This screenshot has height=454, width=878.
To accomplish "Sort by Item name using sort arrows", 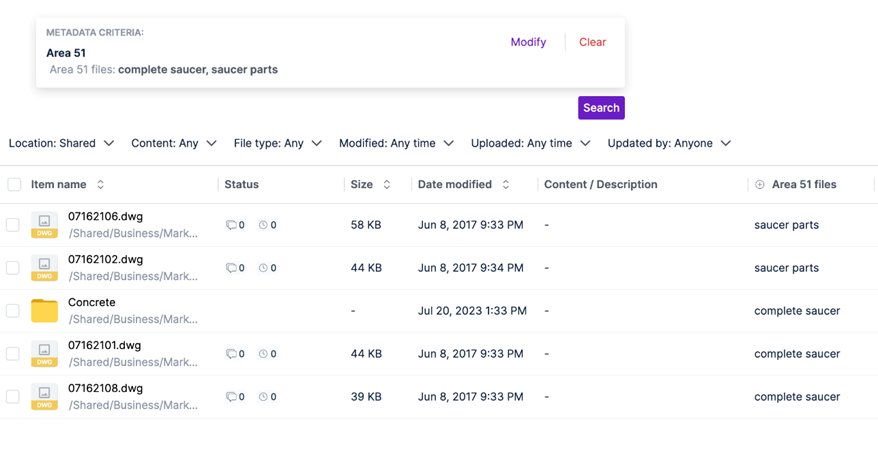I will click(x=100, y=185).
